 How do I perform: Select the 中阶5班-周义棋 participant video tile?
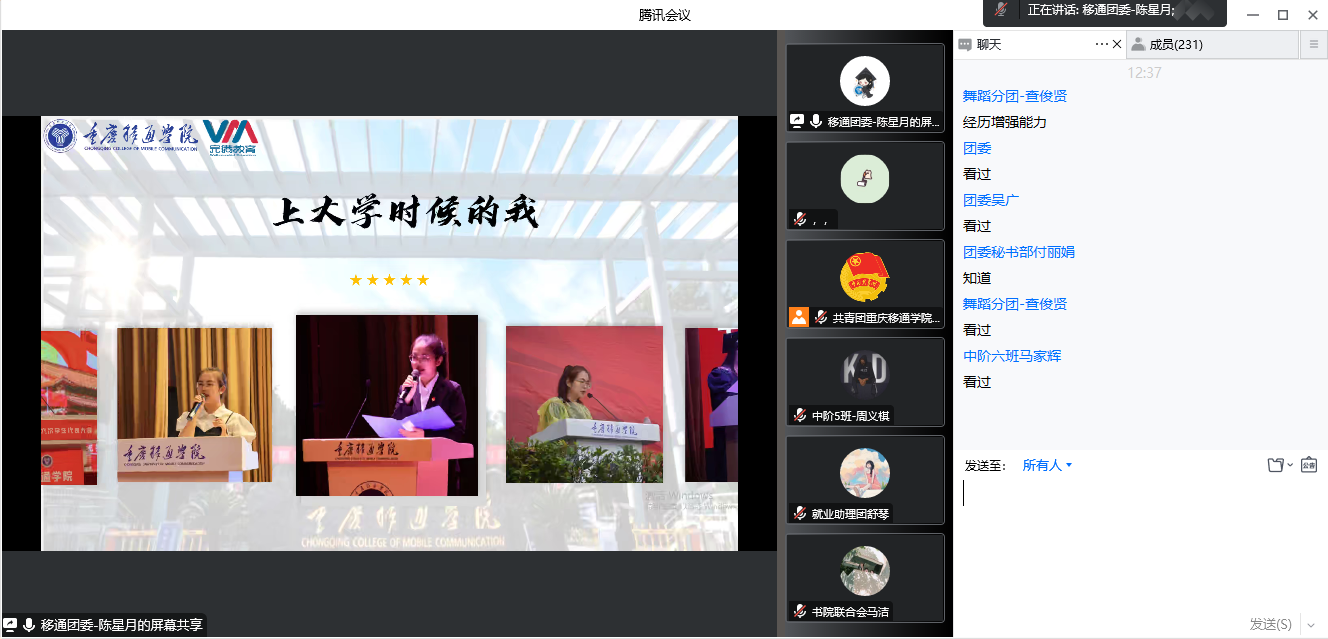(865, 382)
